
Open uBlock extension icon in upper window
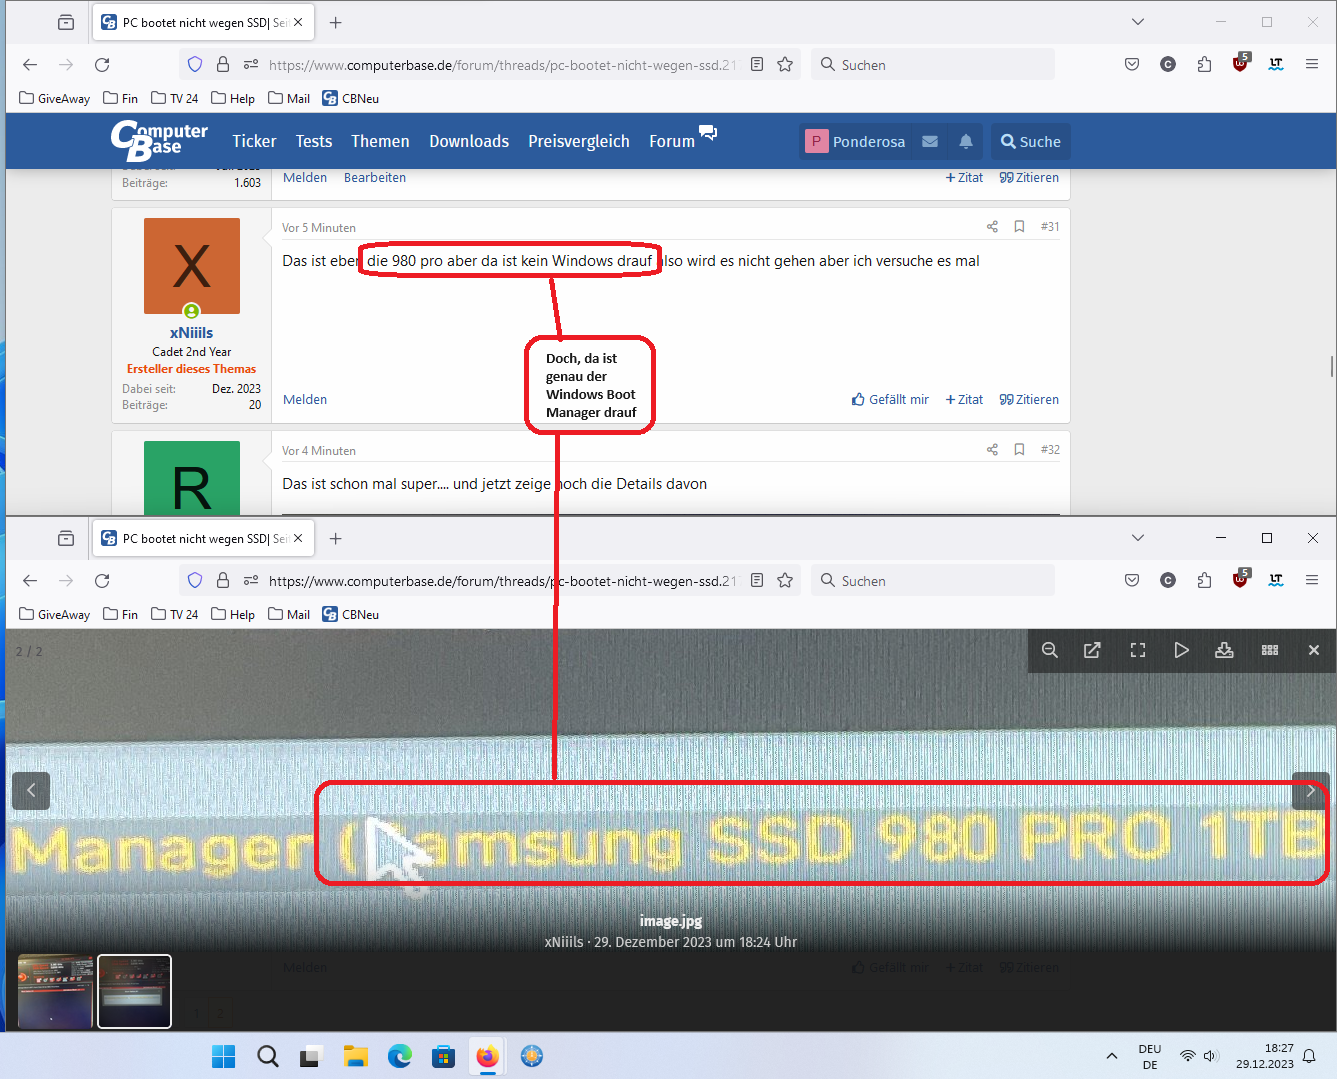(1241, 62)
